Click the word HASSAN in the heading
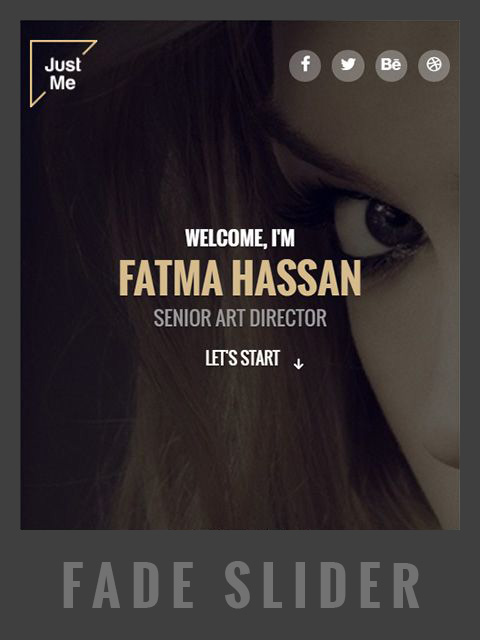The width and height of the screenshot is (480, 640). 299,278
